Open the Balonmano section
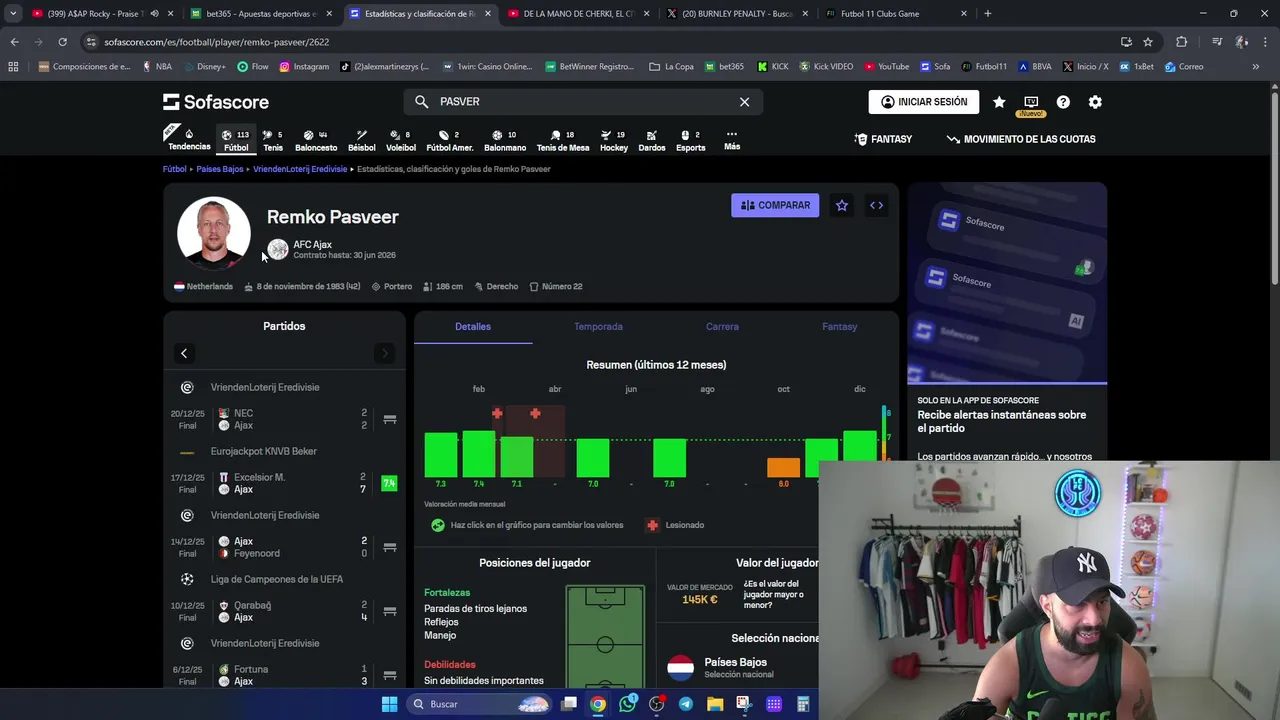Viewport: 1280px width, 720px height. pos(505,140)
